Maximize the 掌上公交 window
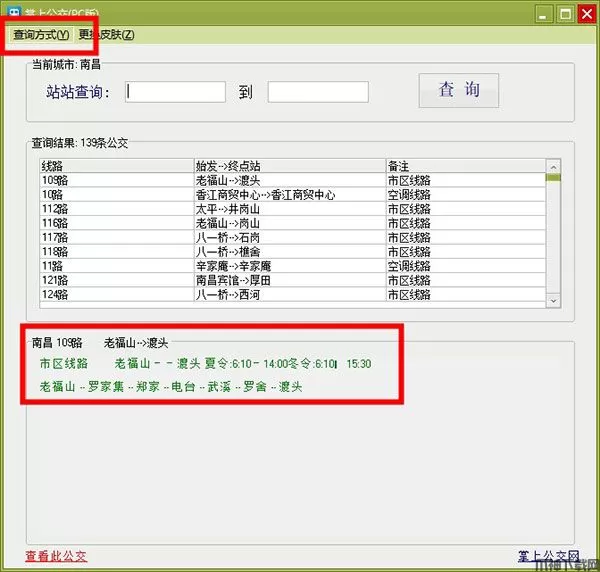The height and width of the screenshot is (572, 600). coord(566,15)
